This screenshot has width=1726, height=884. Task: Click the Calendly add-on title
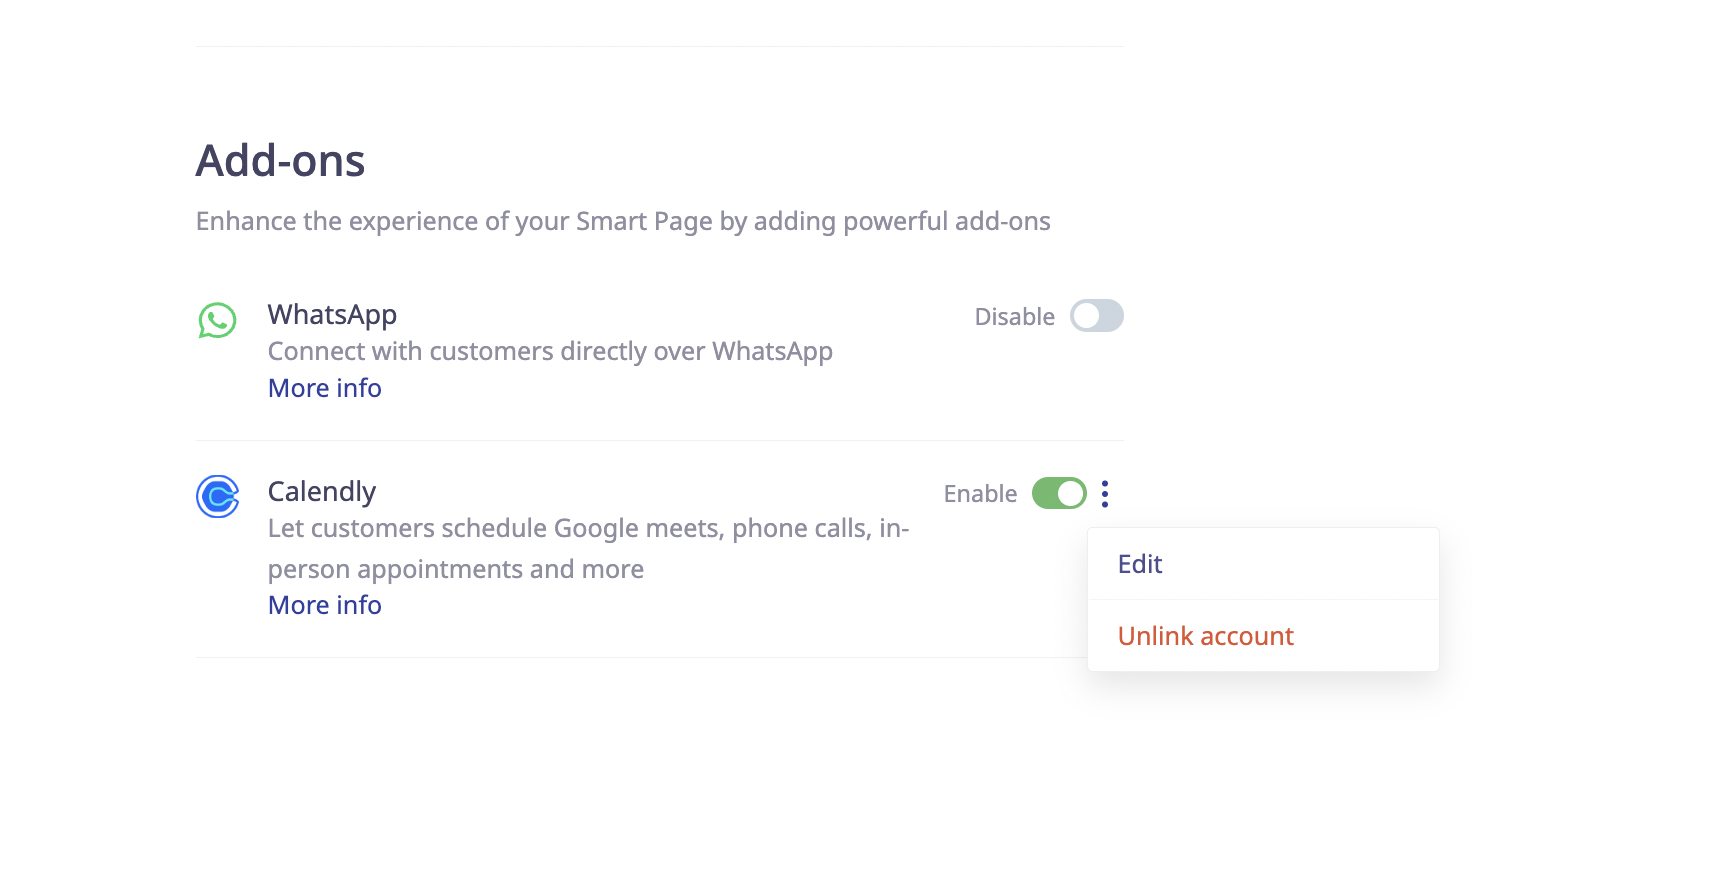(x=322, y=492)
